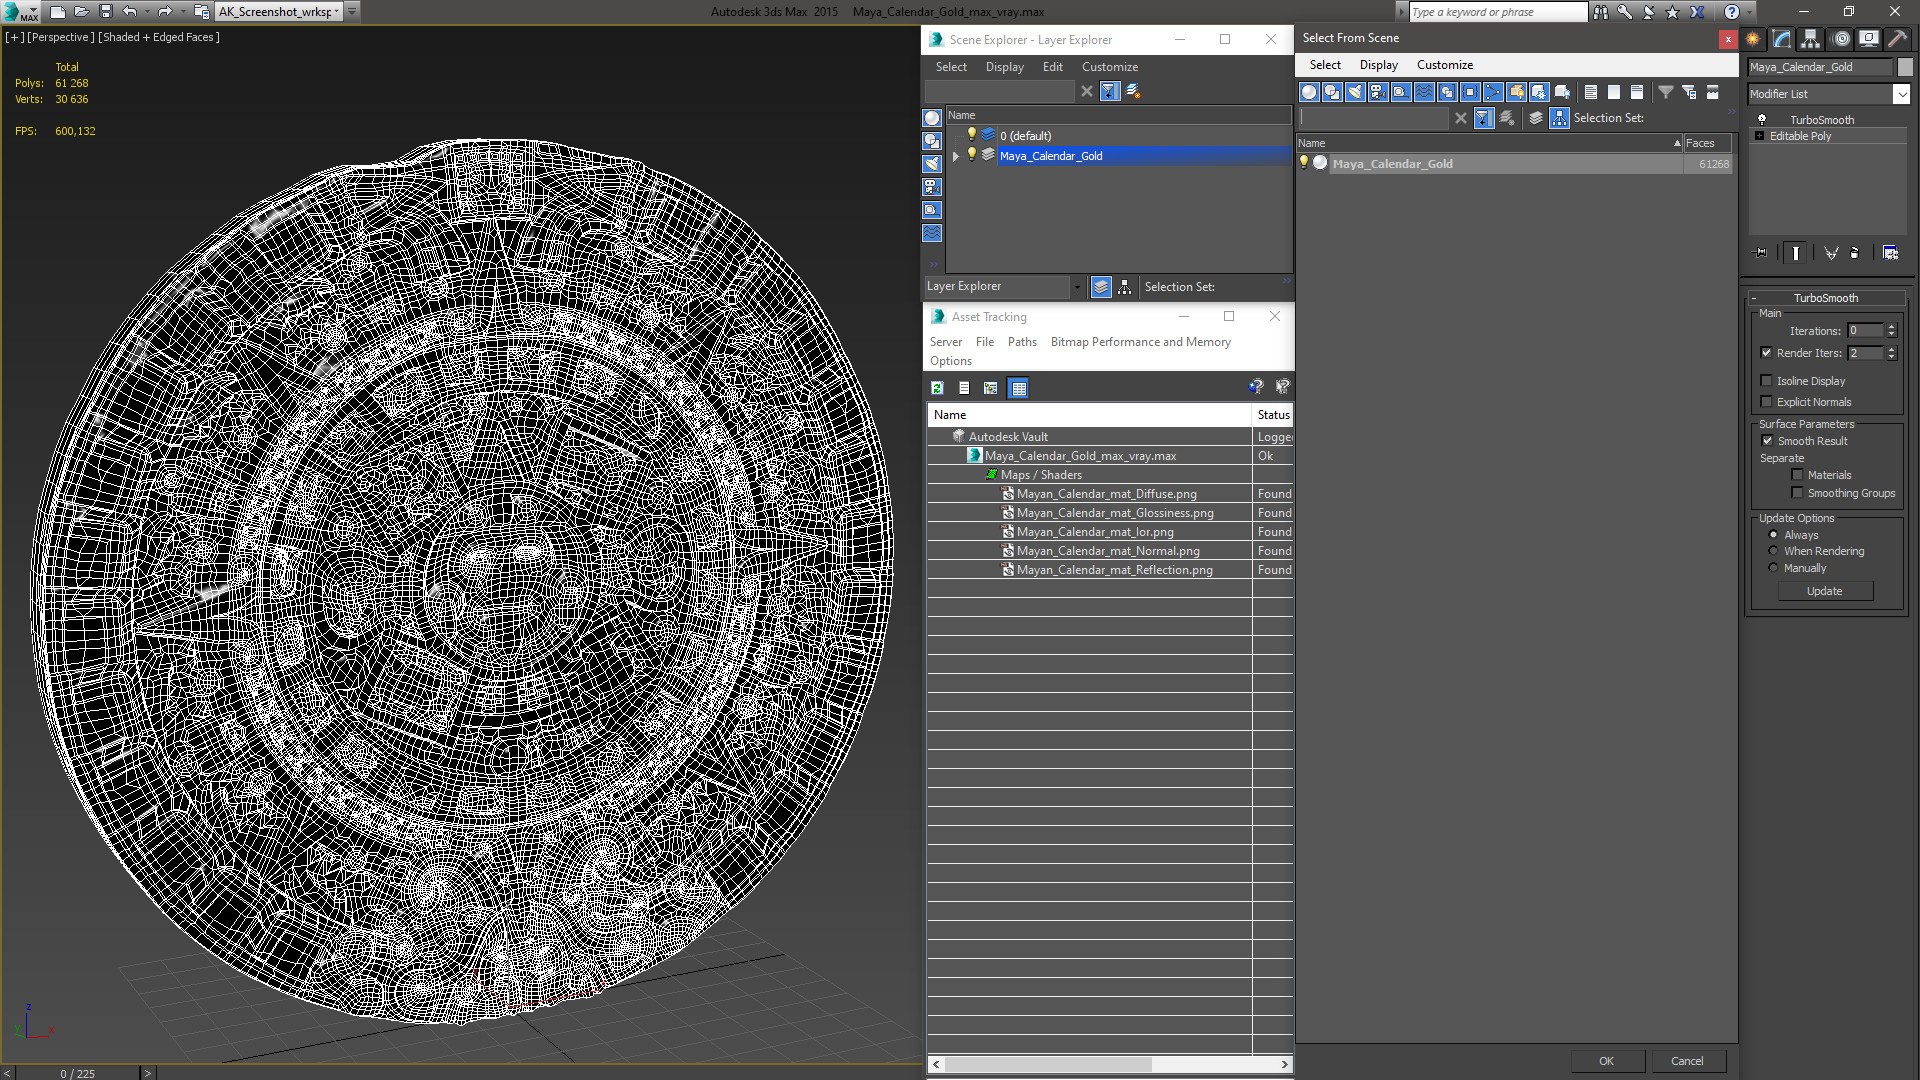Open Display menu in Scene Explorer
The image size is (1920, 1080).
click(1004, 67)
